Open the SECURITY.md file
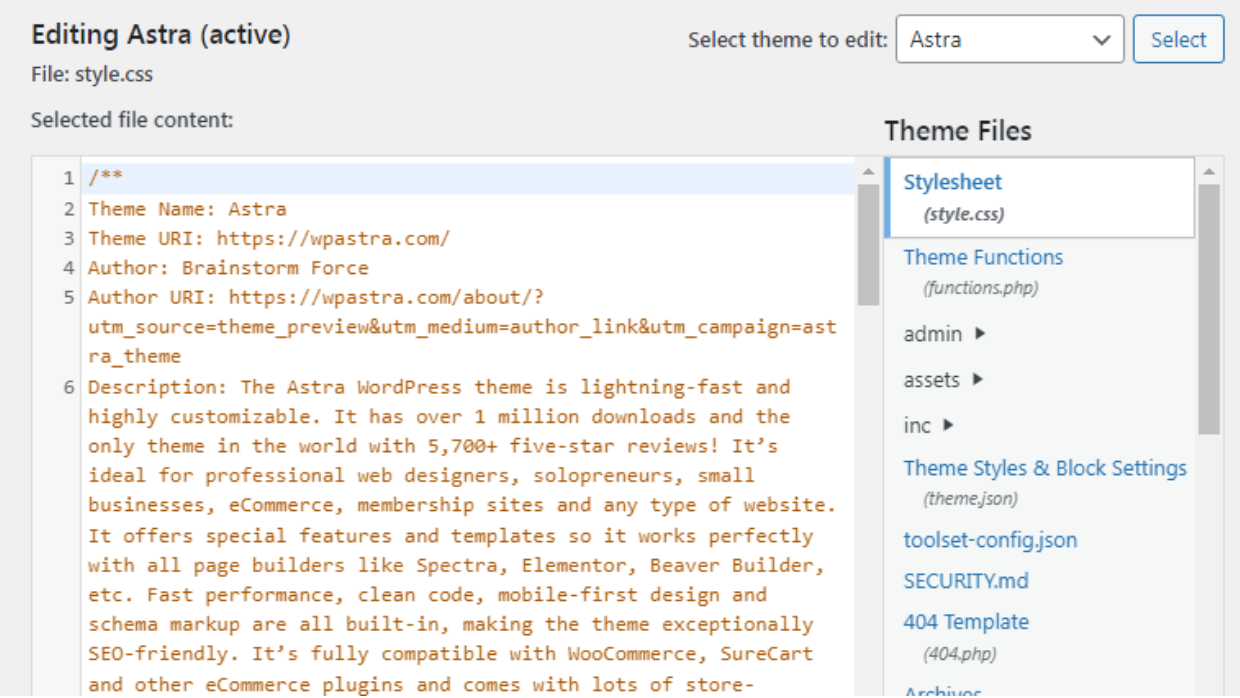 963,580
